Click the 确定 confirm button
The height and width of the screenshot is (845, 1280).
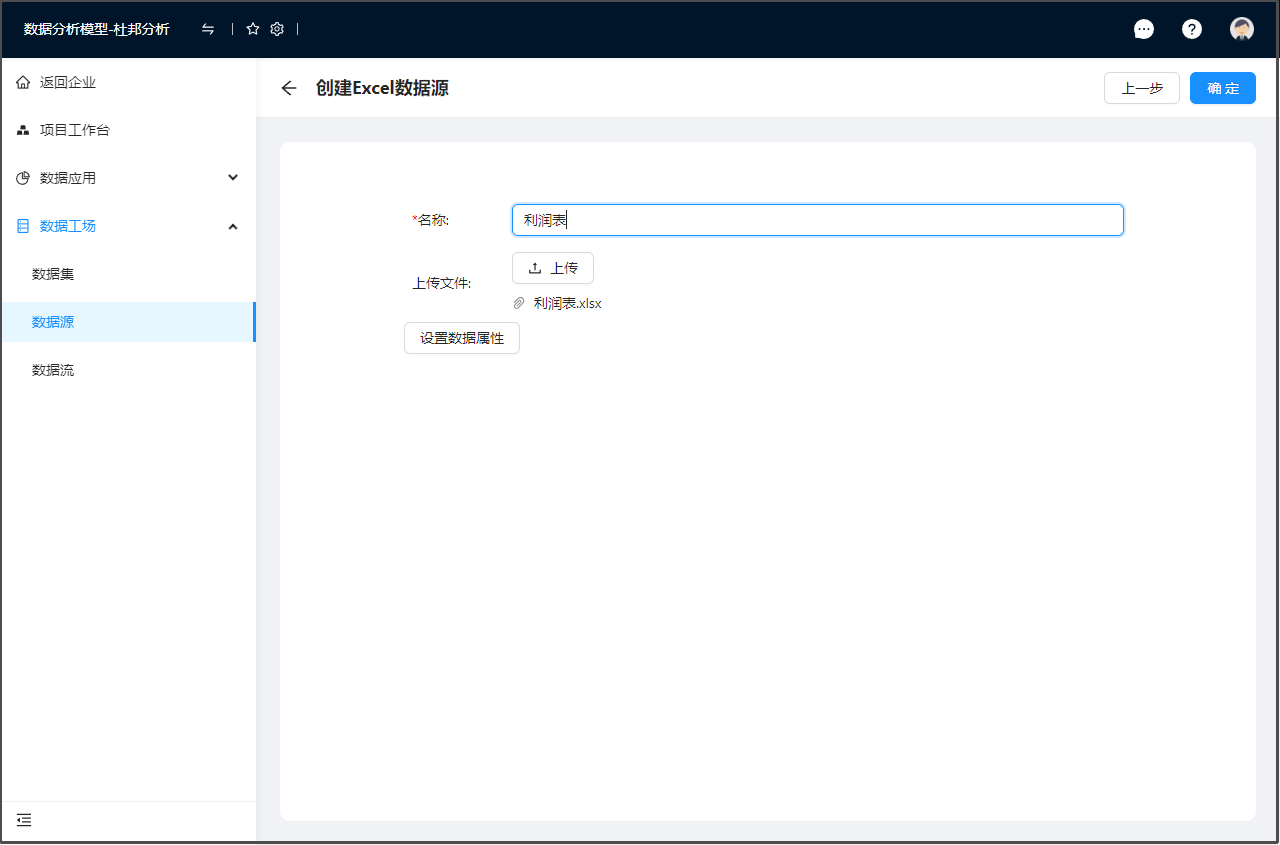tap(1222, 88)
